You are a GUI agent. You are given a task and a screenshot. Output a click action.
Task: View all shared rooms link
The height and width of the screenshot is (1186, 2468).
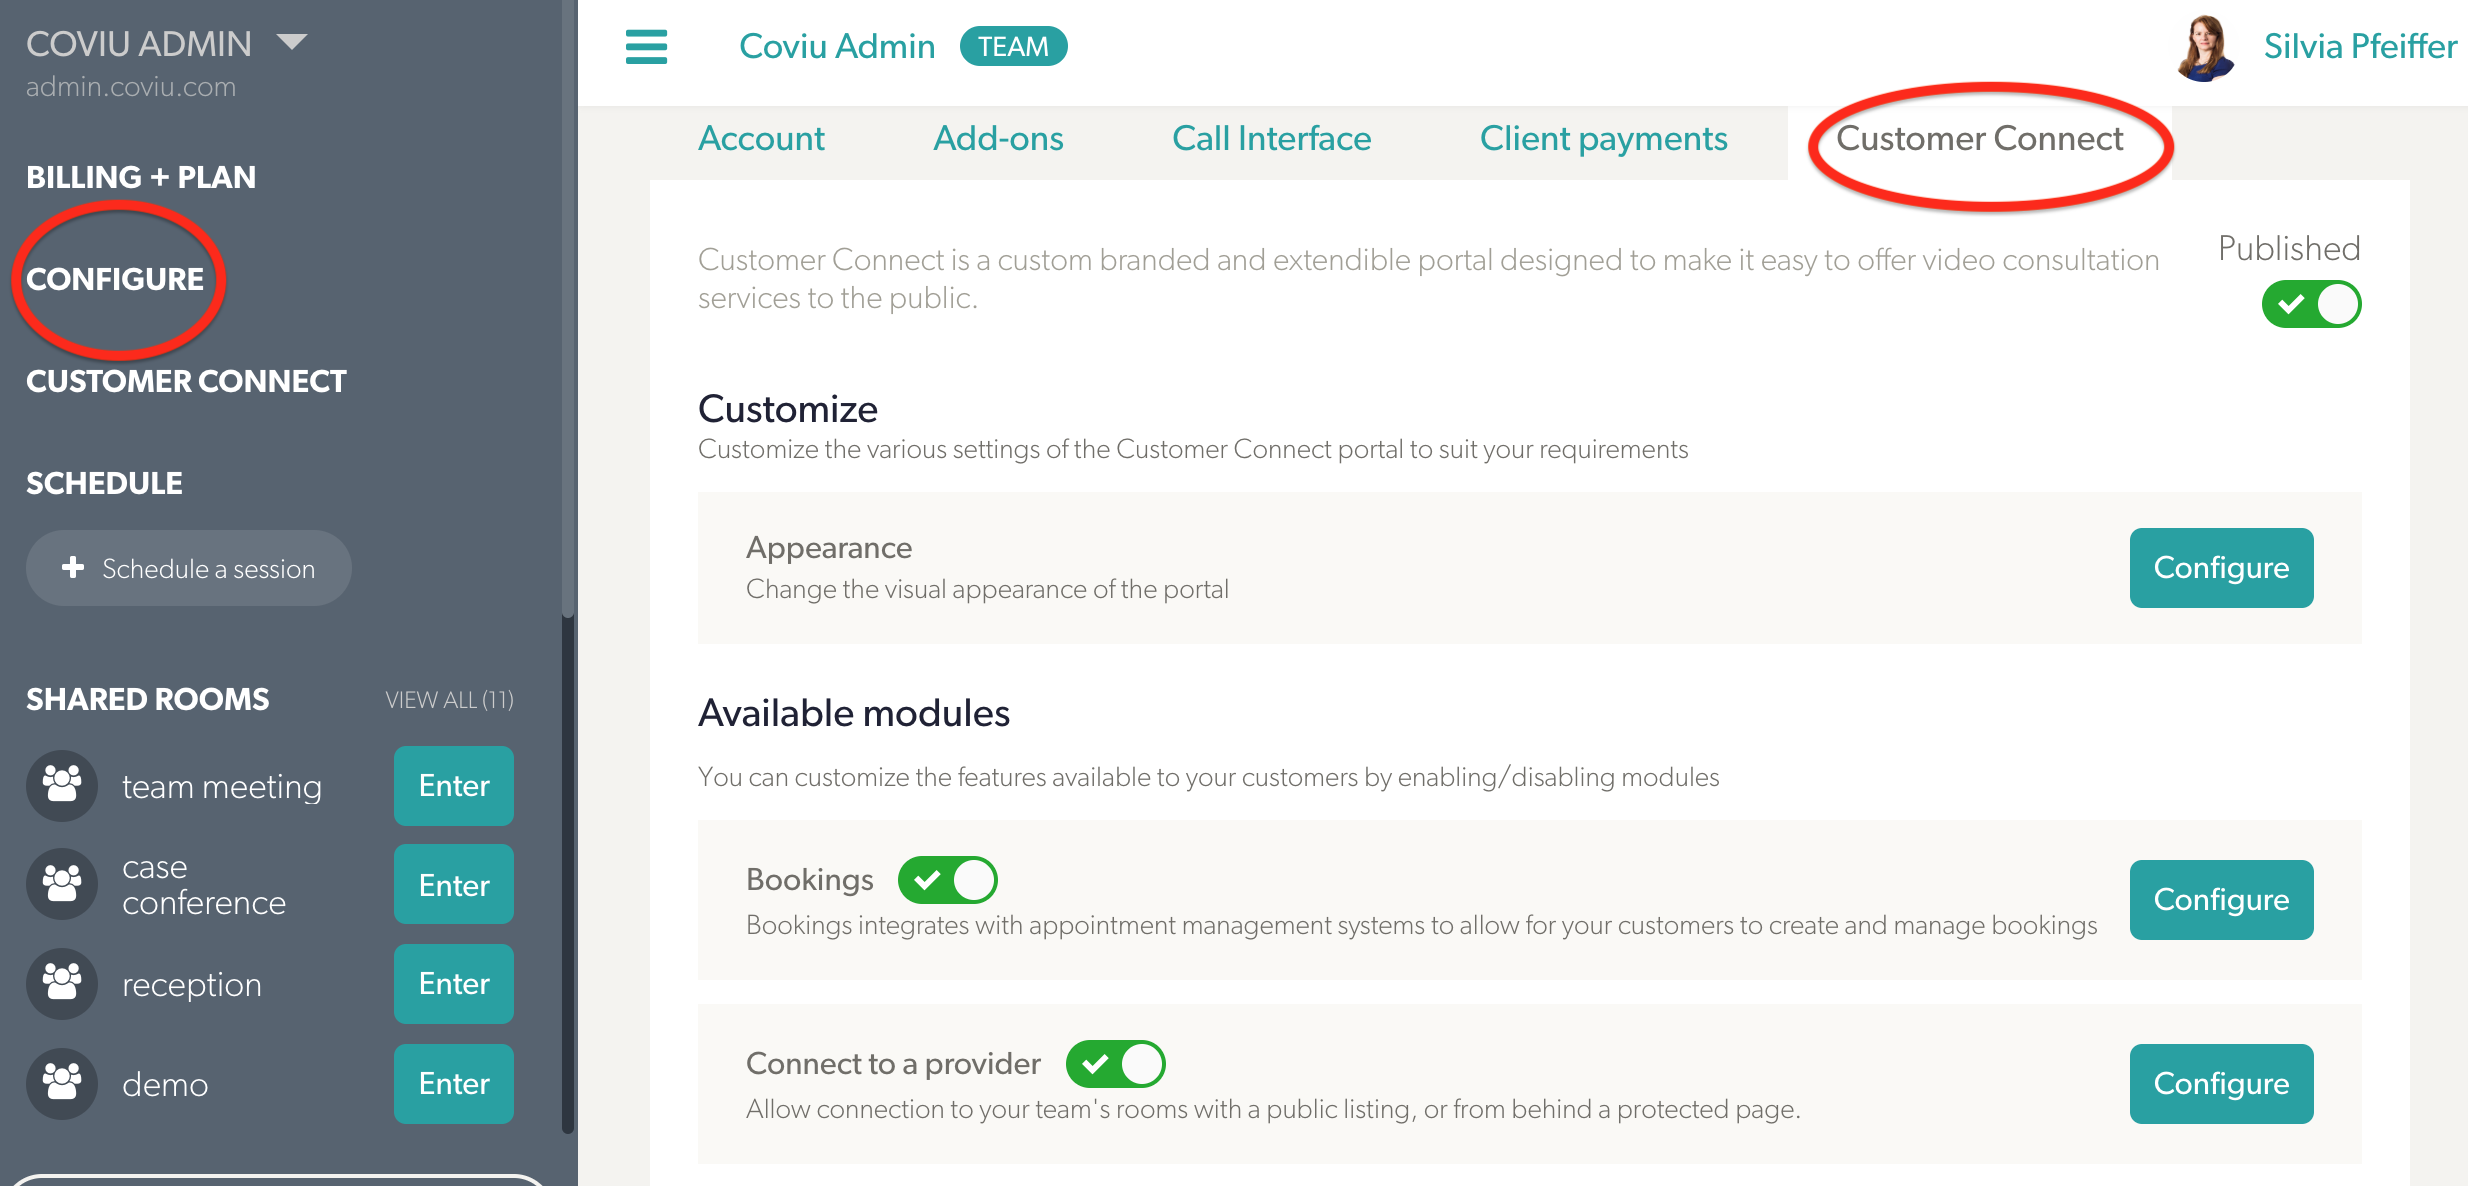pyautogui.click(x=449, y=700)
